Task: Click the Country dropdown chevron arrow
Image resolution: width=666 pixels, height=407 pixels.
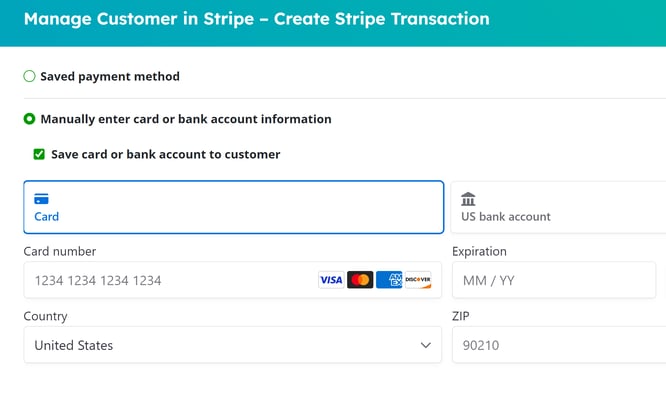Action: pyautogui.click(x=426, y=345)
